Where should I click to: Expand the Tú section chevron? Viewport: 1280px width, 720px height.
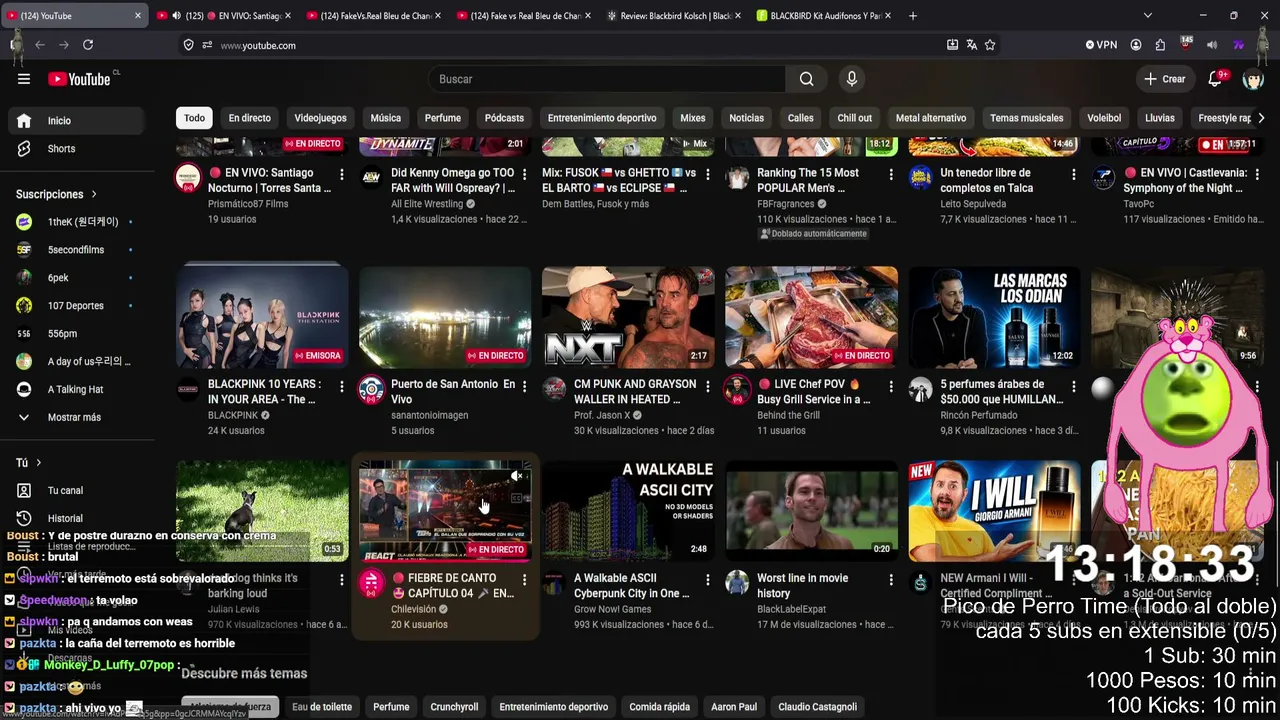pyautogui.click(x=39, y=463)
